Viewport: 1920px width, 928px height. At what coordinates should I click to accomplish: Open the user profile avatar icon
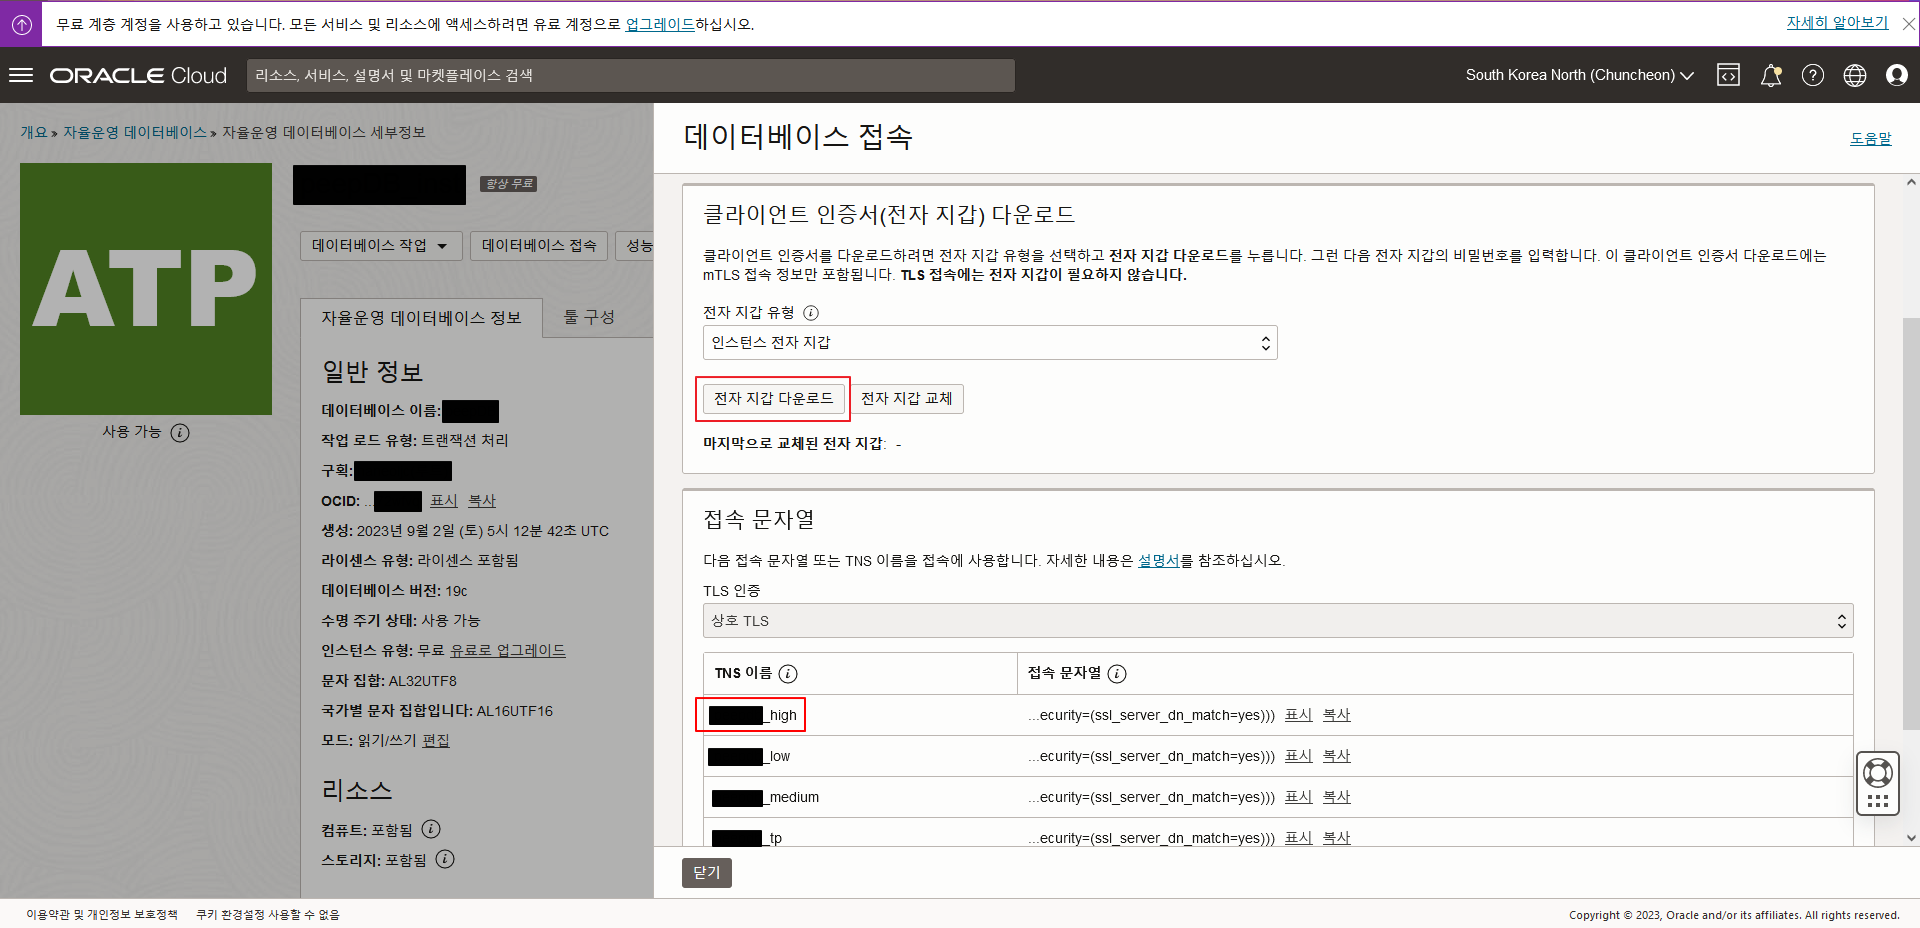coord(1897,75)
